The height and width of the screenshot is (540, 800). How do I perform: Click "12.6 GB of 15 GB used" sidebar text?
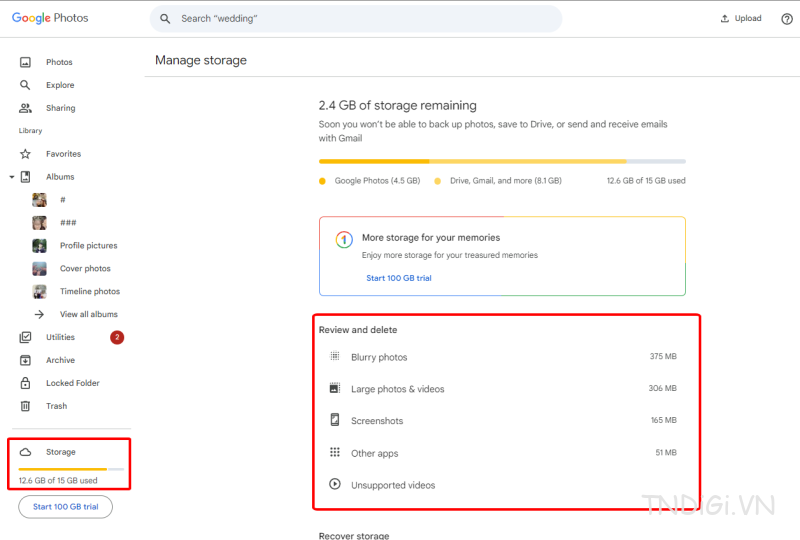[58, 481]
